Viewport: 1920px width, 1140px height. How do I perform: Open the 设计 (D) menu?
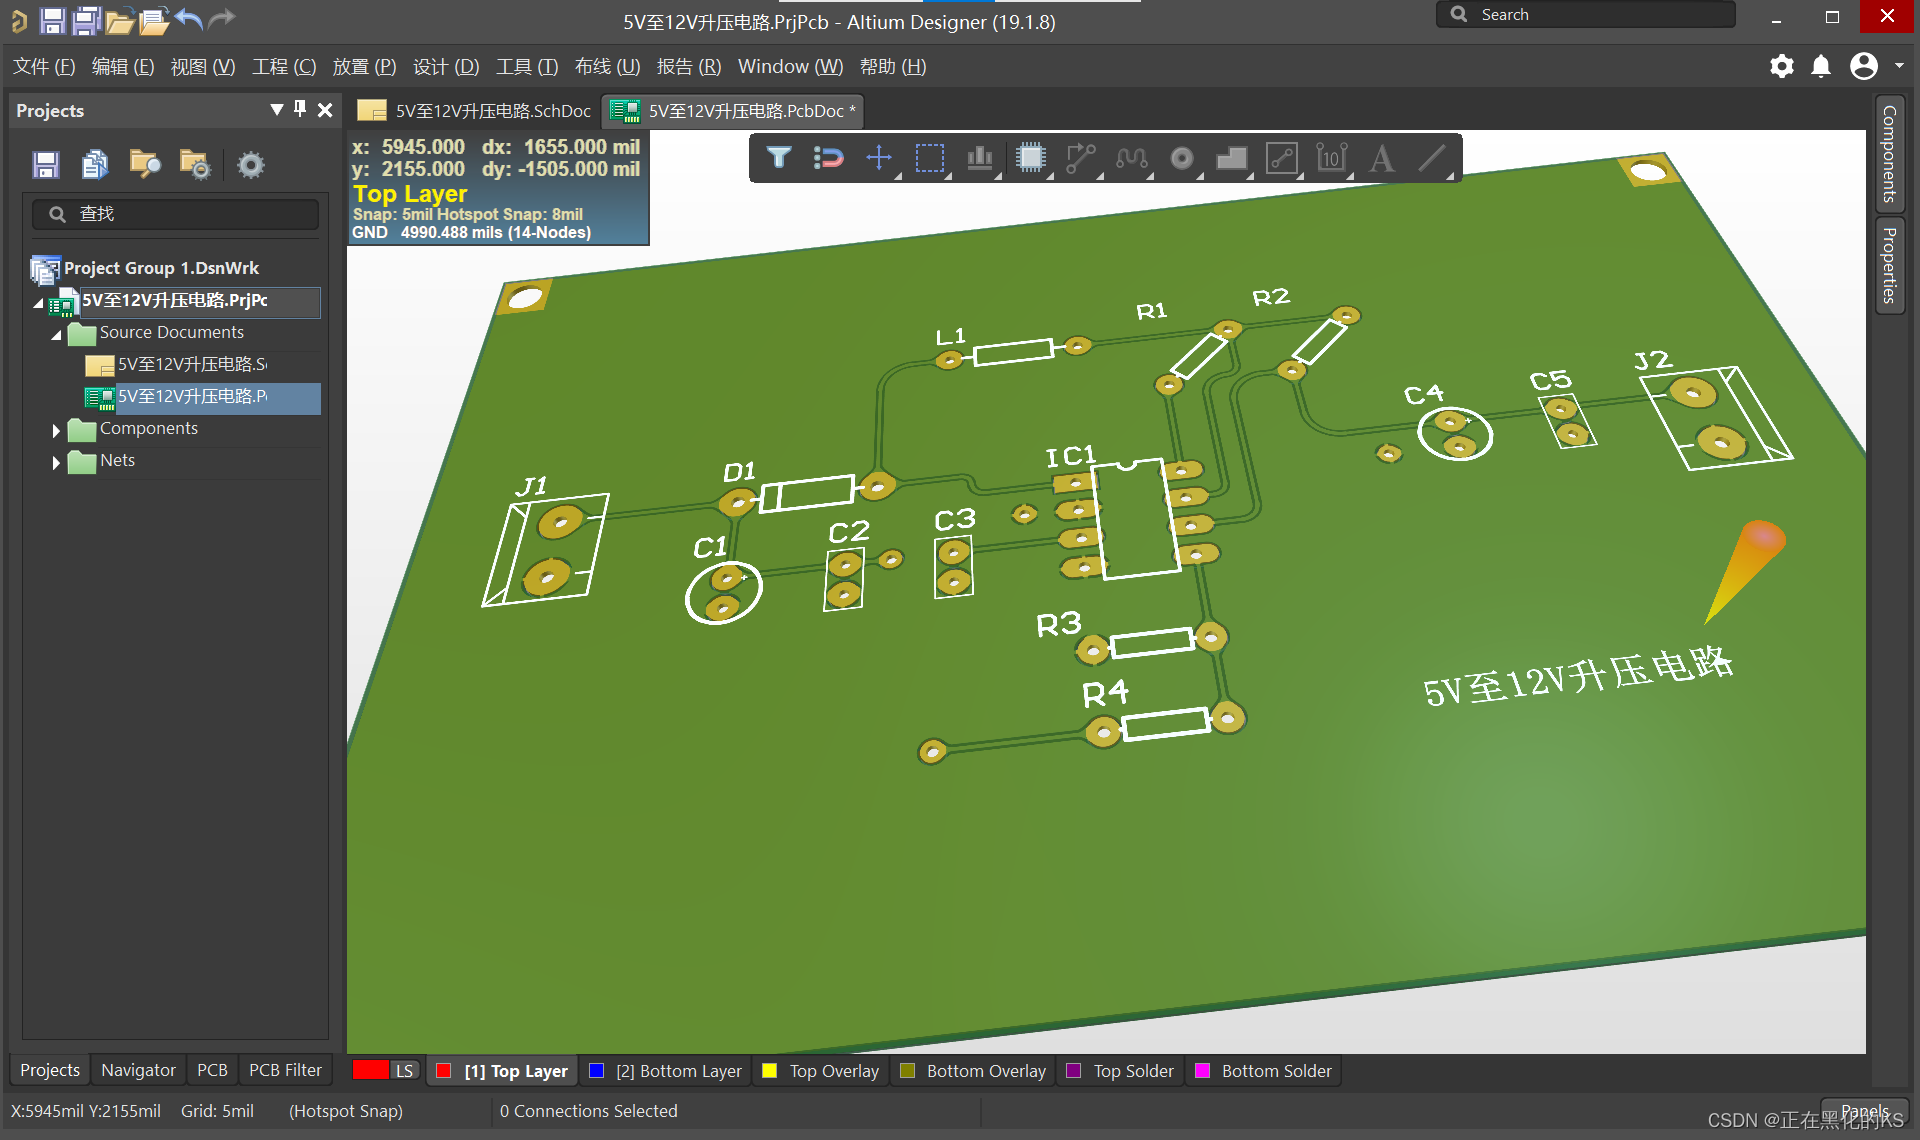coord(446,67)
